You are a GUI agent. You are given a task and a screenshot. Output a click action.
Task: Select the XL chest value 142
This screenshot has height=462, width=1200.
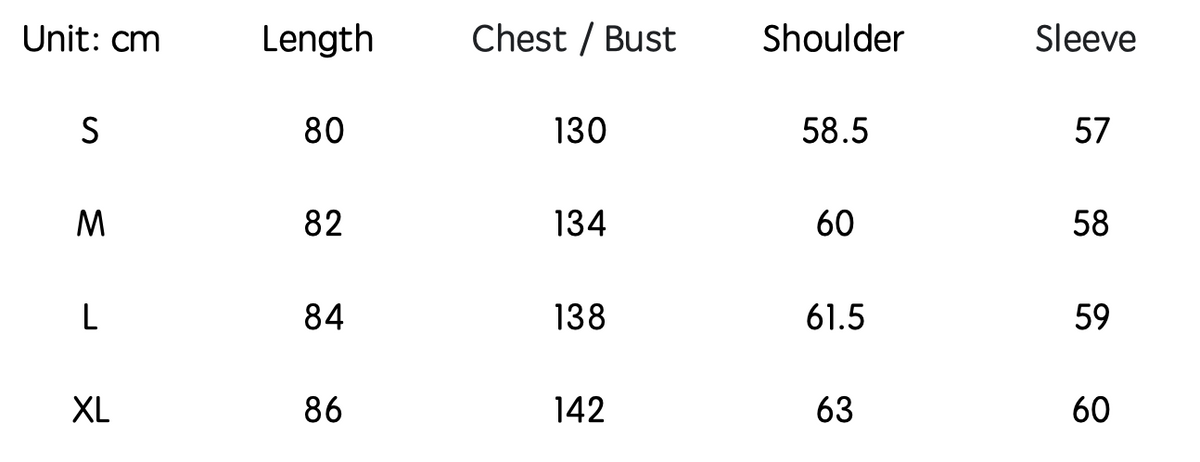tap(580, 410)
